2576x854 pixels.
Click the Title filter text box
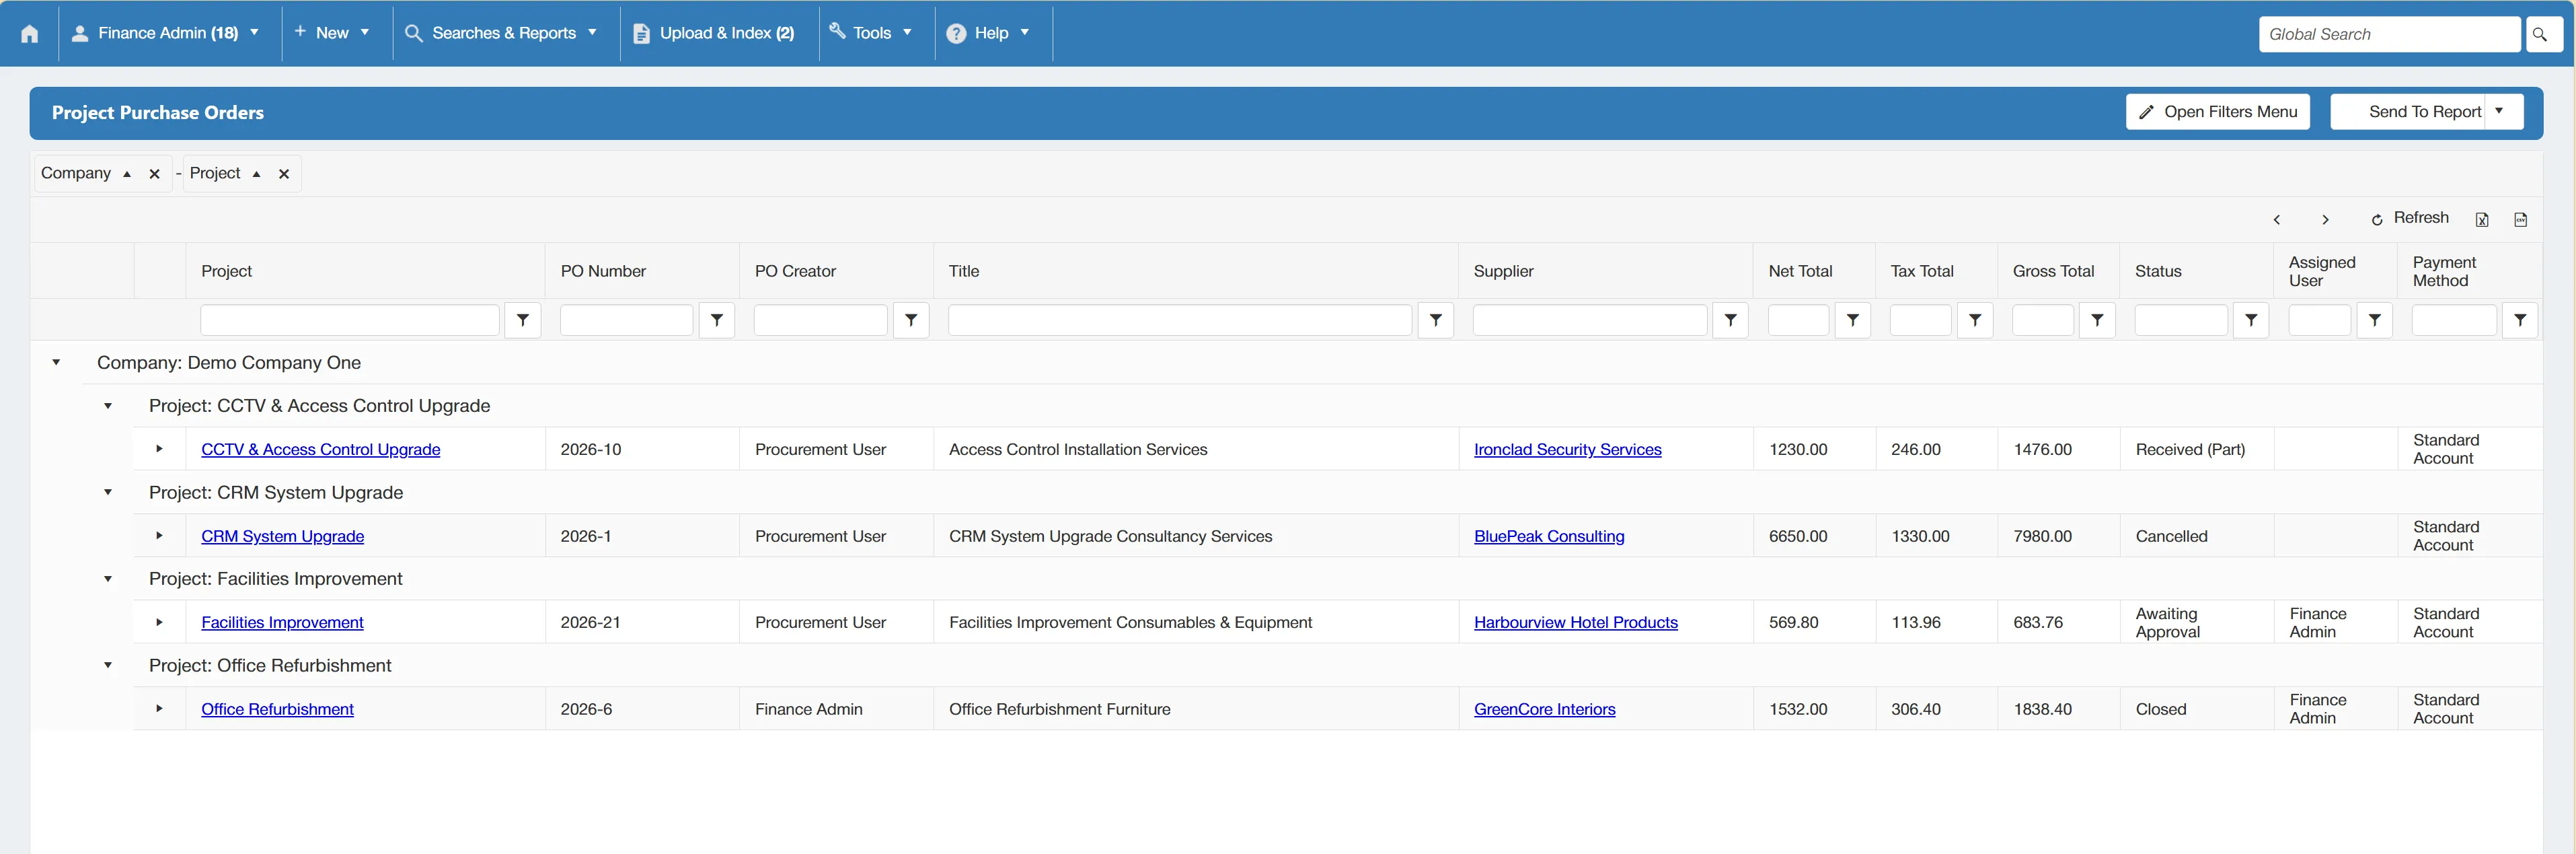(1180, 320)
